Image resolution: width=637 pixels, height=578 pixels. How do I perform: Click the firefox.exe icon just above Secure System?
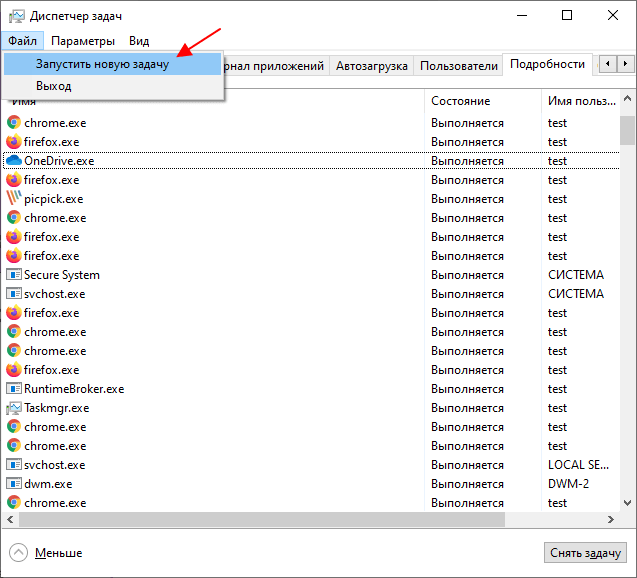coord(14,255)
